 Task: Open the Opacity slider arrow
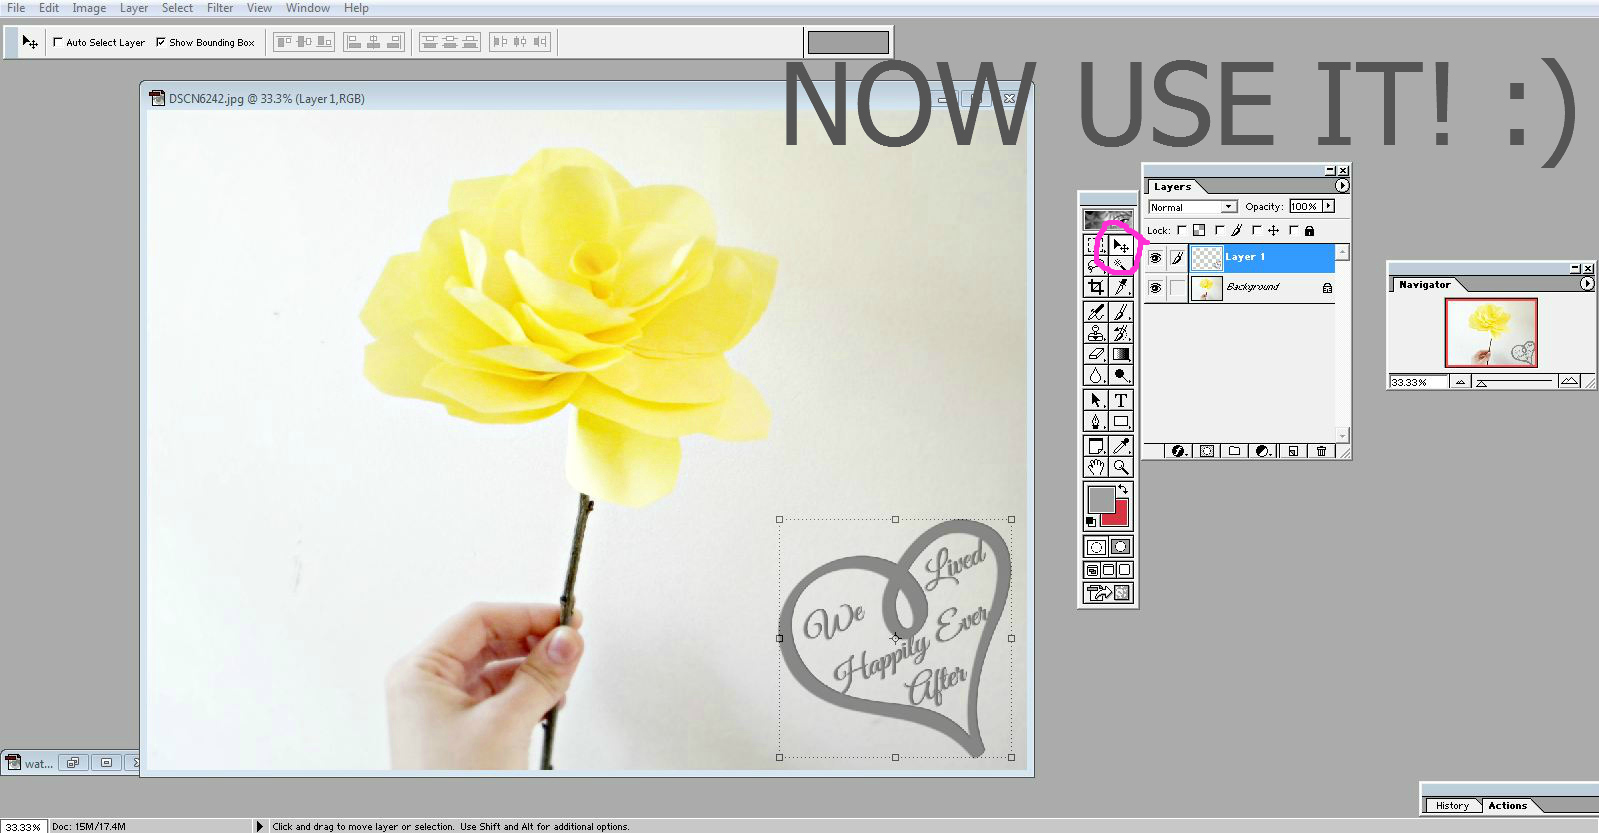[x=1328, y=206]
